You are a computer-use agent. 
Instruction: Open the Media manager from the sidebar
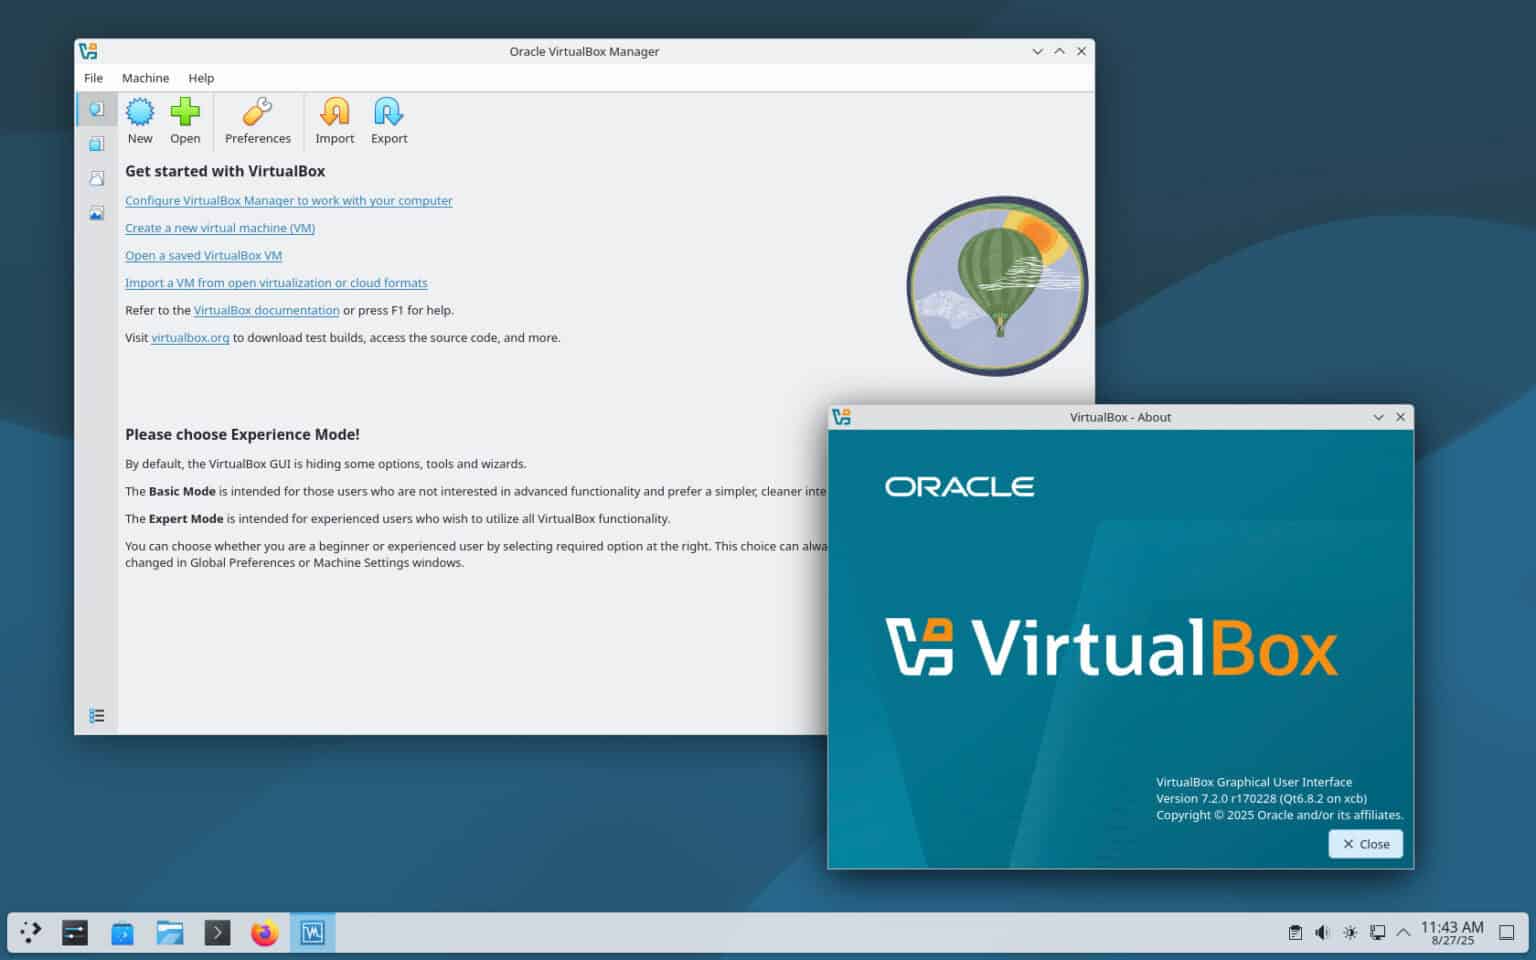pyautogui.click(x=96, y=178)
